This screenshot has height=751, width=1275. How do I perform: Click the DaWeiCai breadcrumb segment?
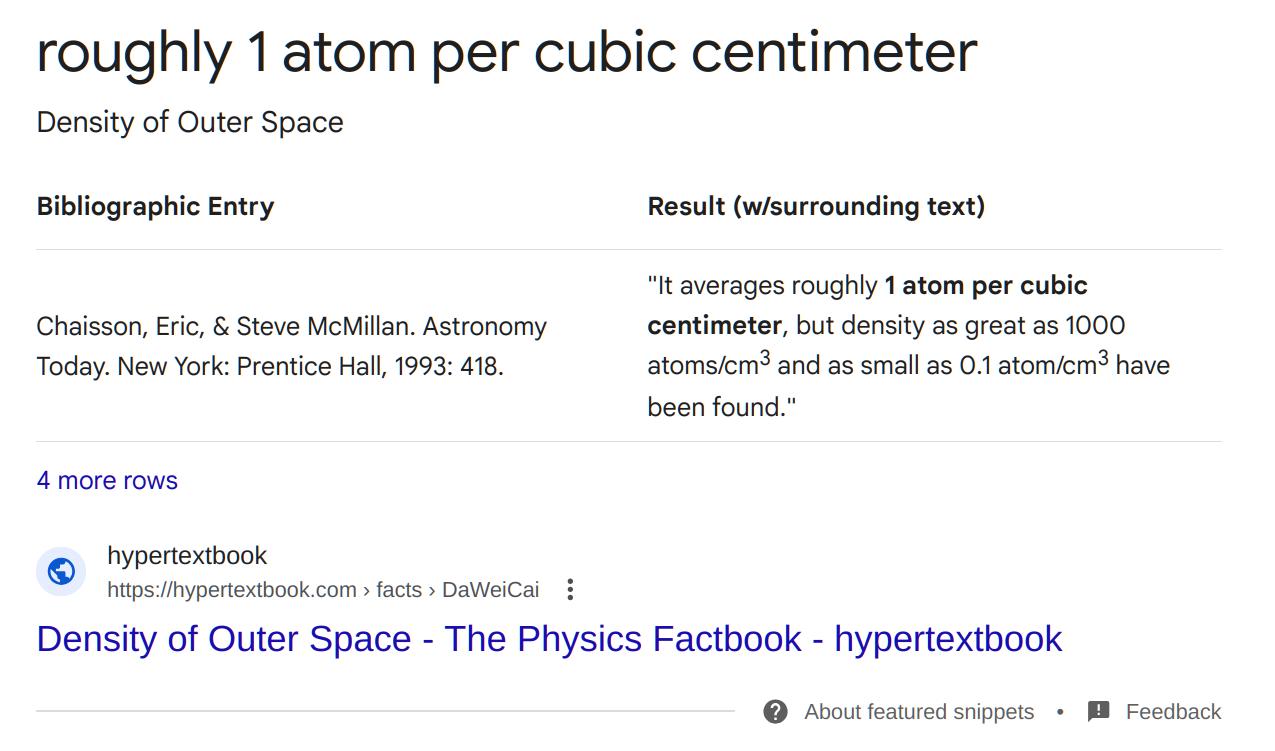click(490, 590)
